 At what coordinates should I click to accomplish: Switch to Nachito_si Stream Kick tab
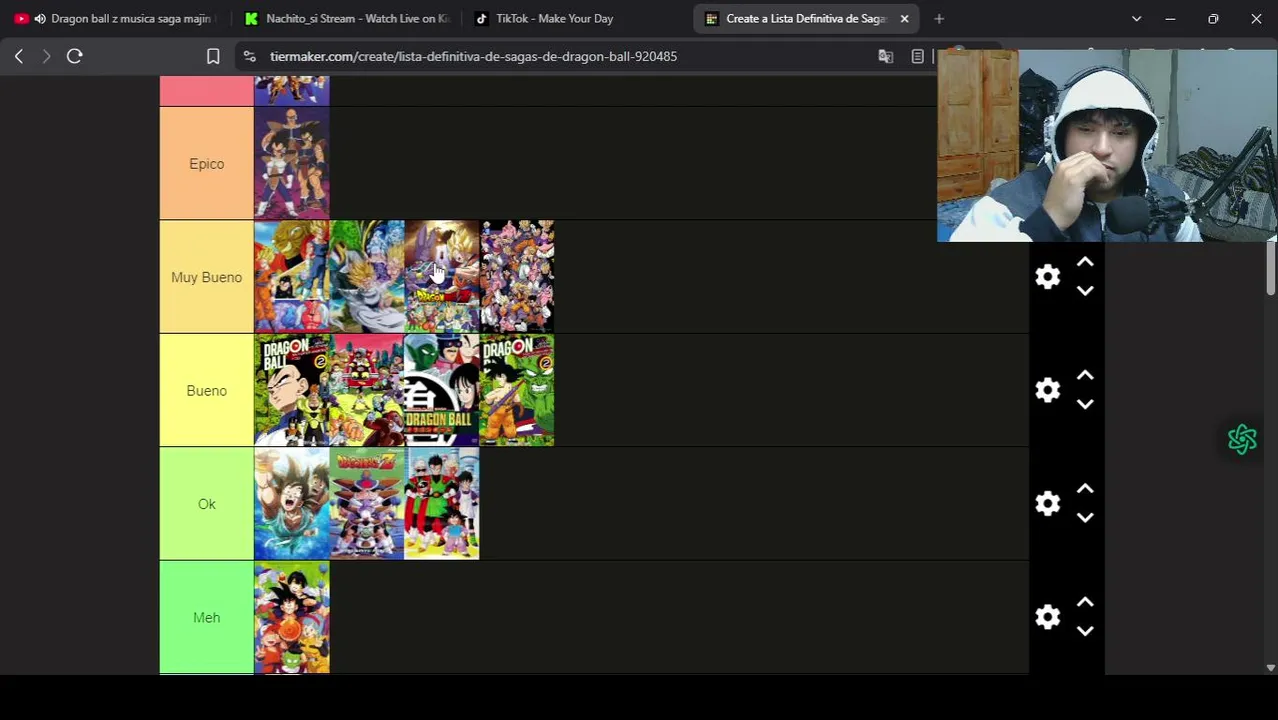coord(347,18)
